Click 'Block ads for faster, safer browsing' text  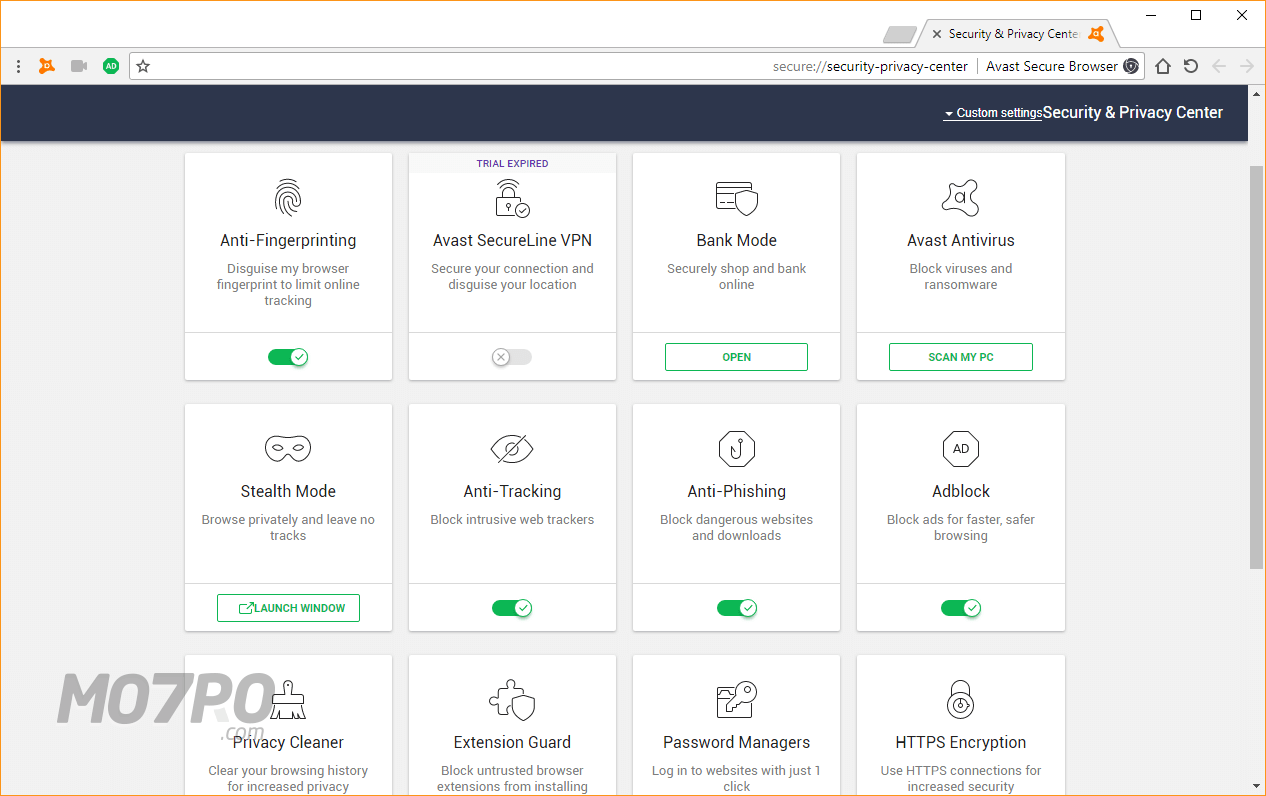tap(961, 528)
